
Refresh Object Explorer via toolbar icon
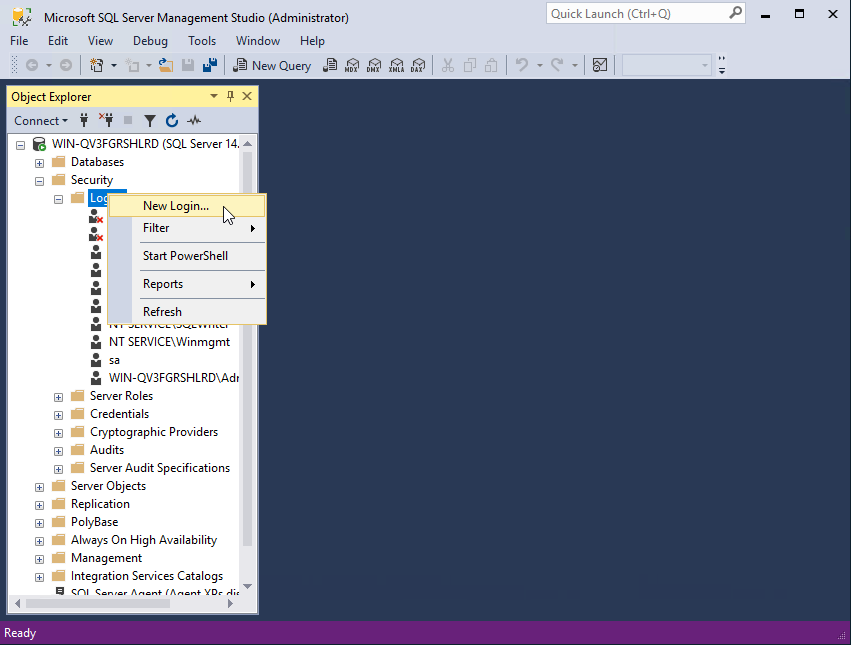click(172, 121)
